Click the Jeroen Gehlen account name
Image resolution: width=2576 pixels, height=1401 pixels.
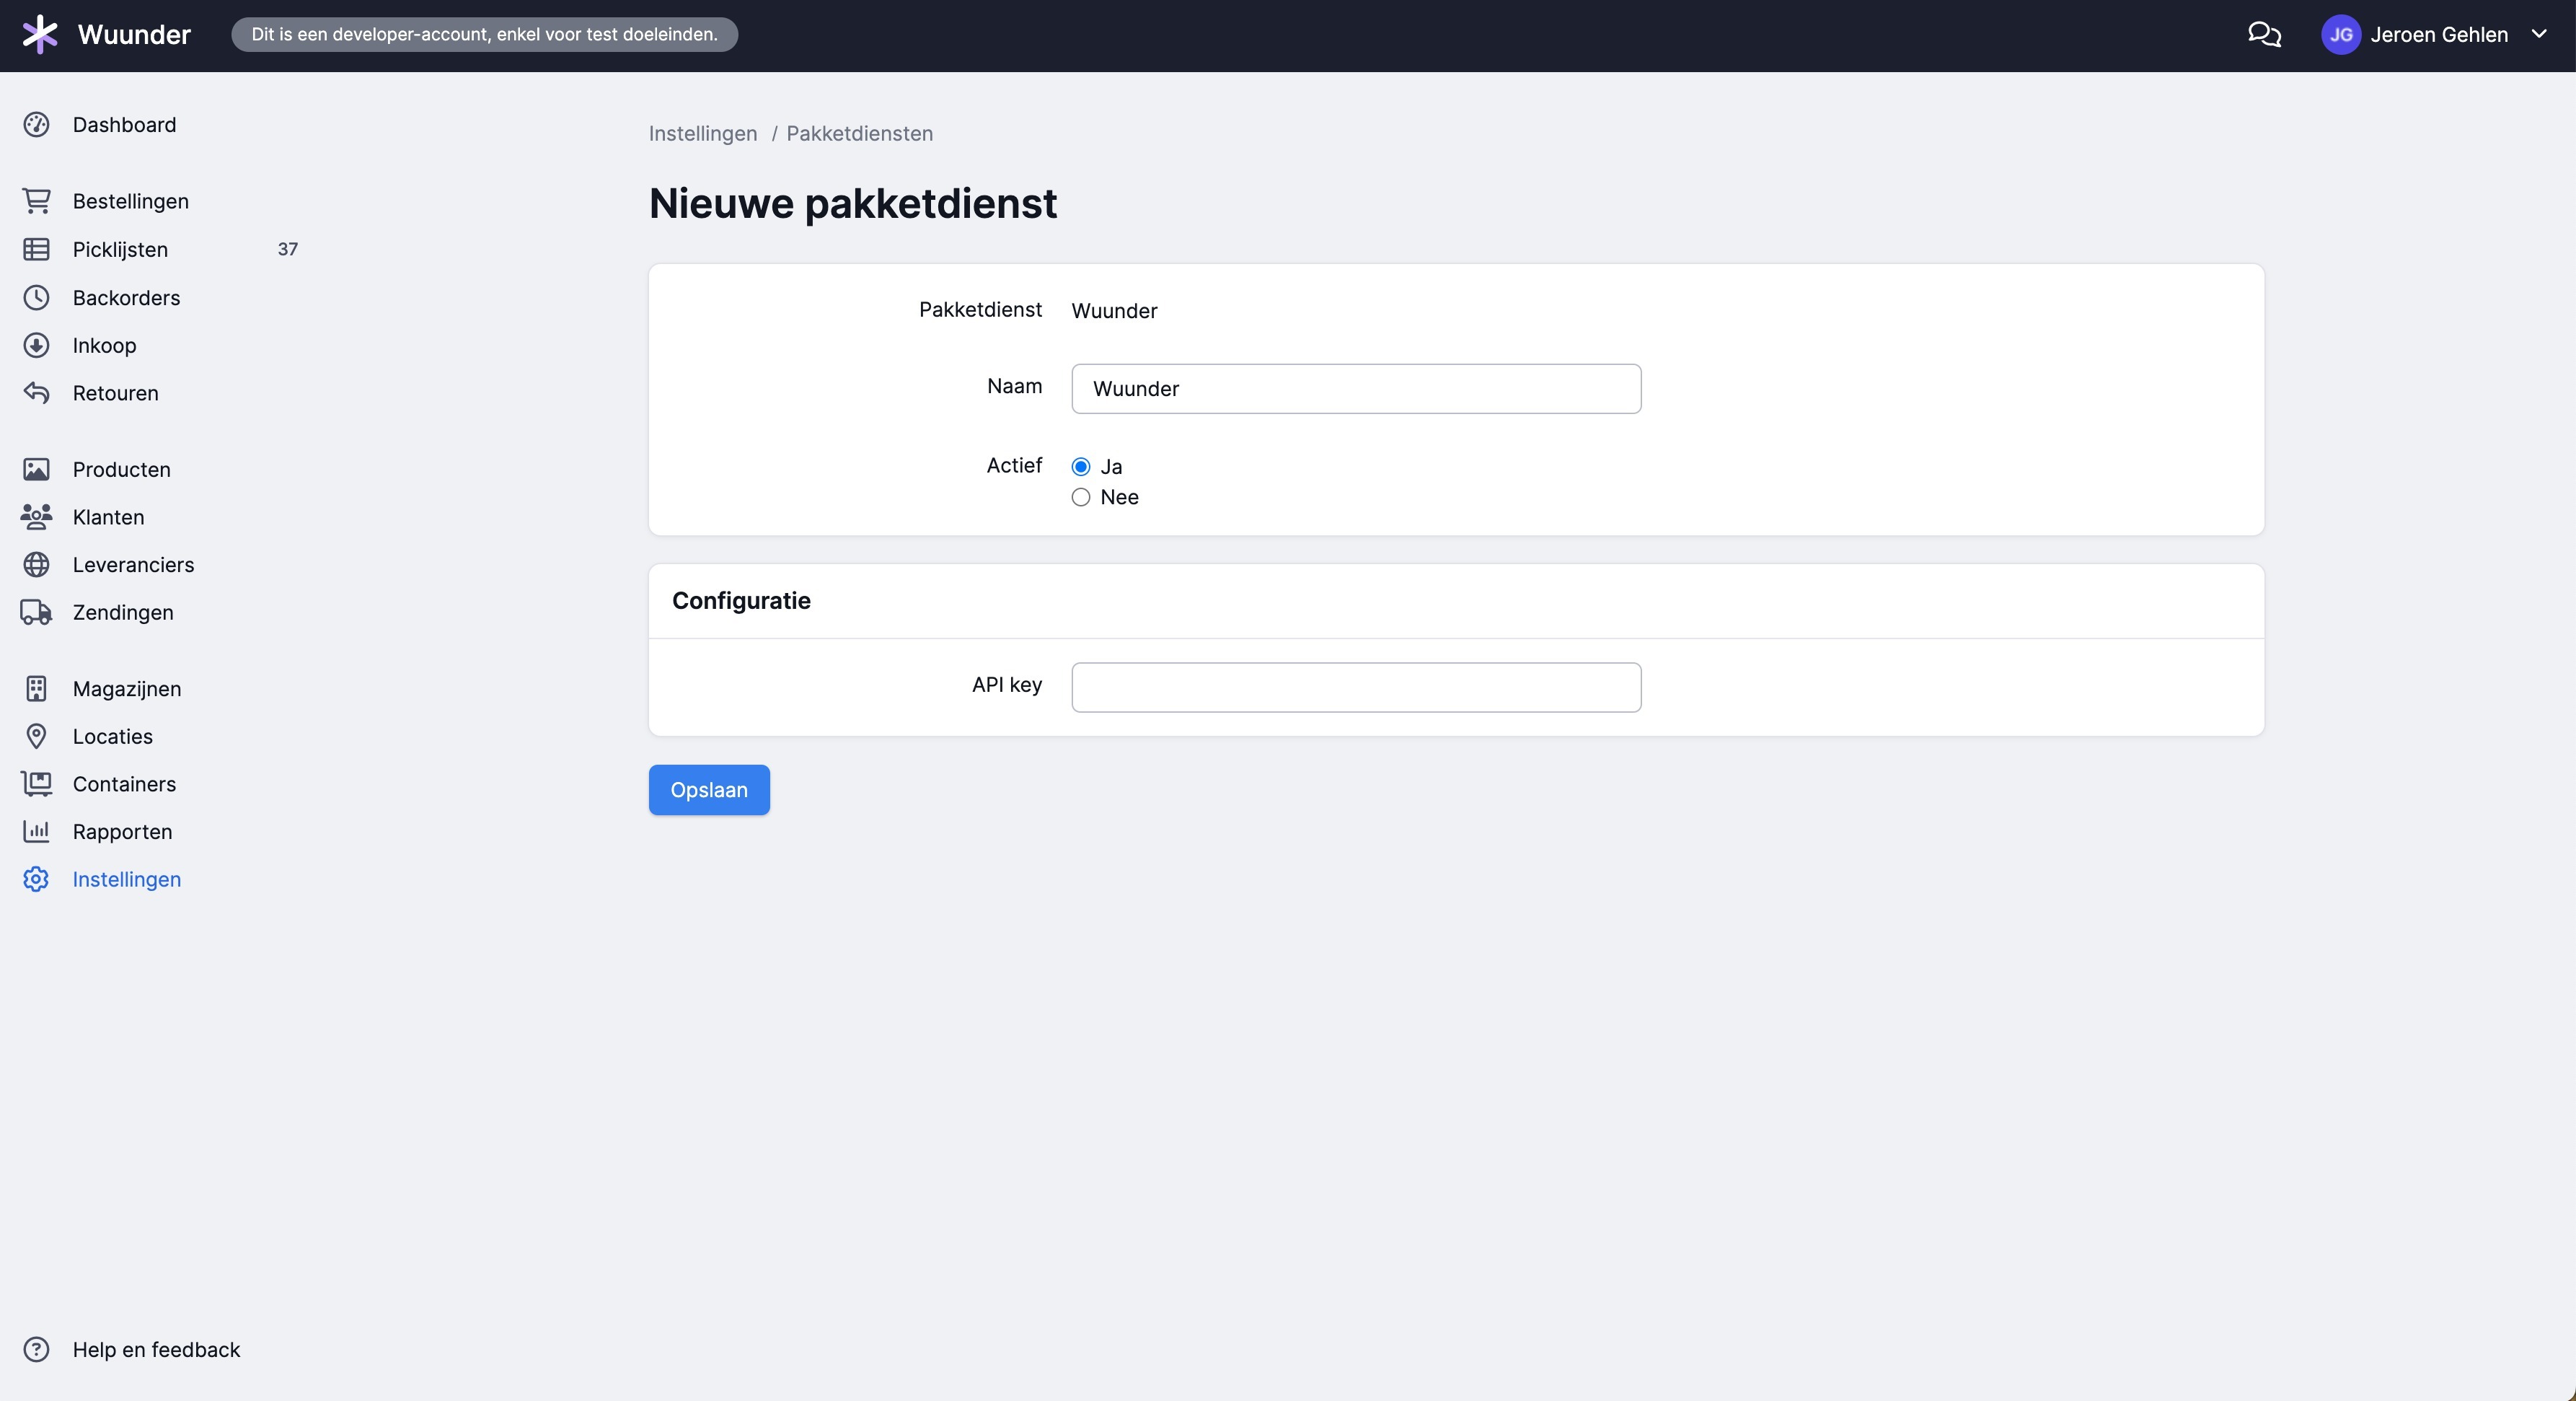2439,35
